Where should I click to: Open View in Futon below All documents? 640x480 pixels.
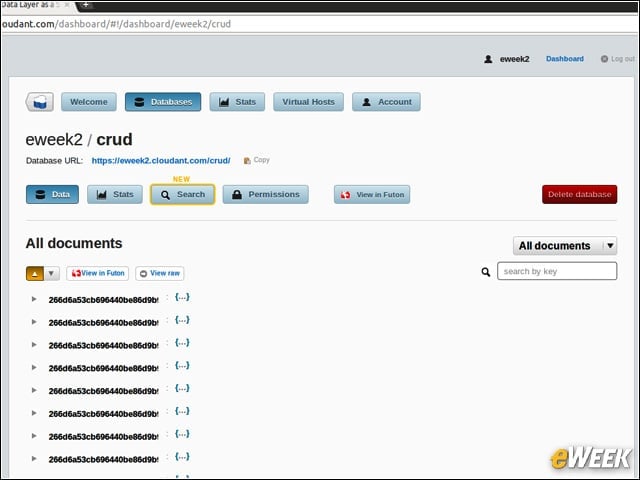pyautogui.click(x=98, y=273)
